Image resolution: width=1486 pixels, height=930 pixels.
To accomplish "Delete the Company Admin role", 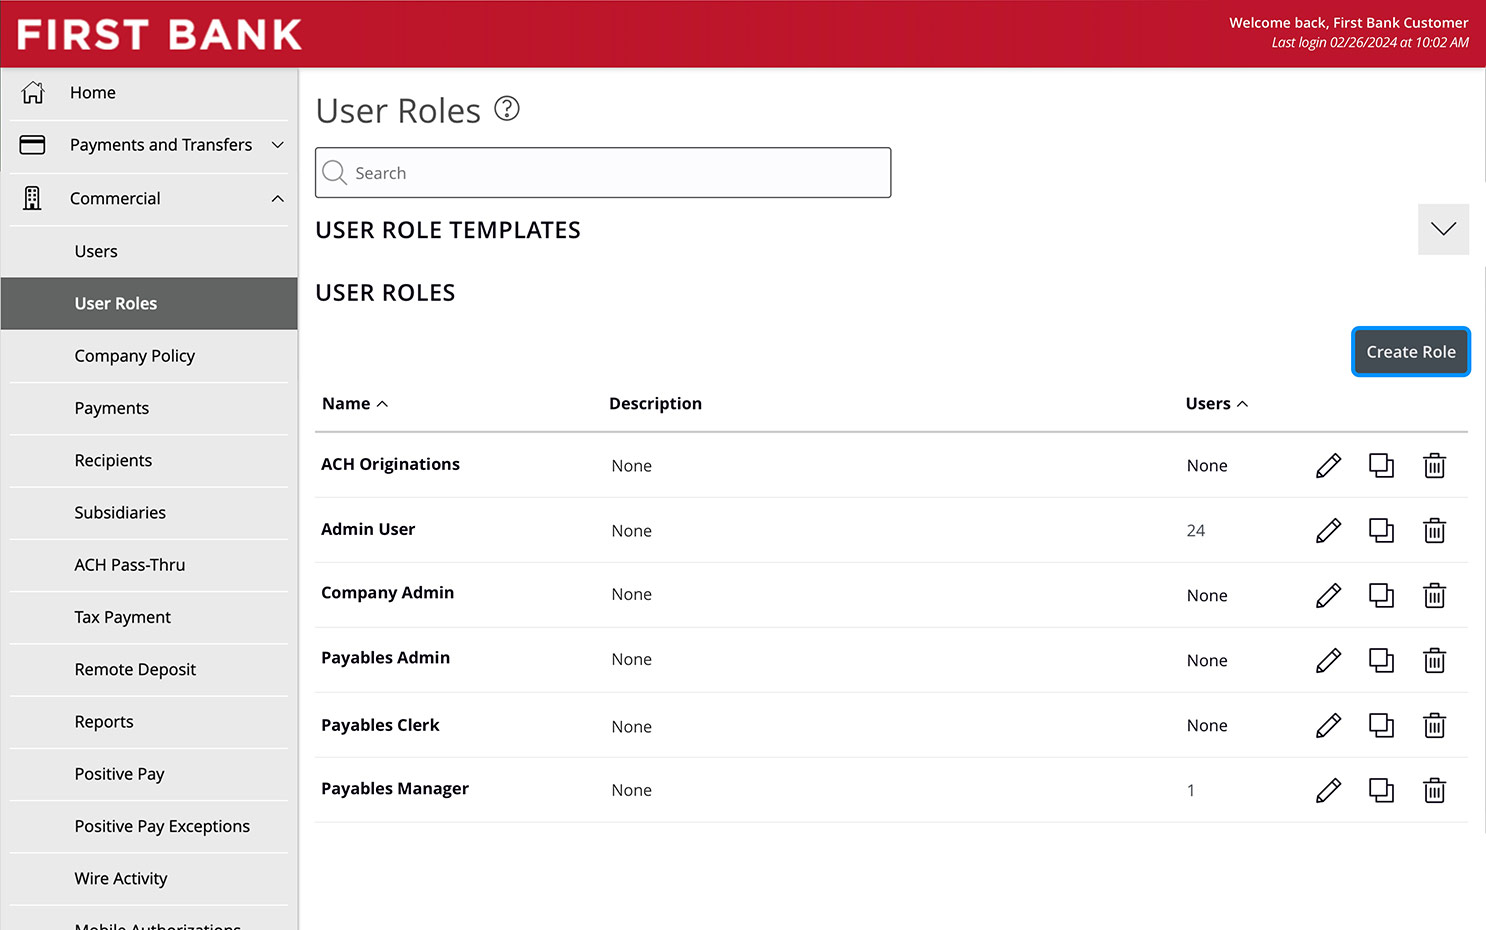I will point(1434,596).
